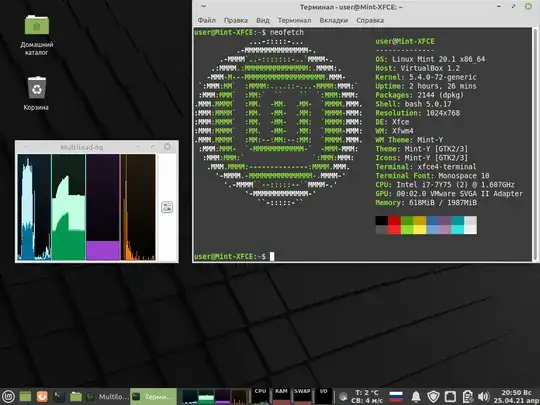Viewport: 540px width, 405px height.
Task: Click red color block in neofetch palette
Action: (x=394, y=225)
